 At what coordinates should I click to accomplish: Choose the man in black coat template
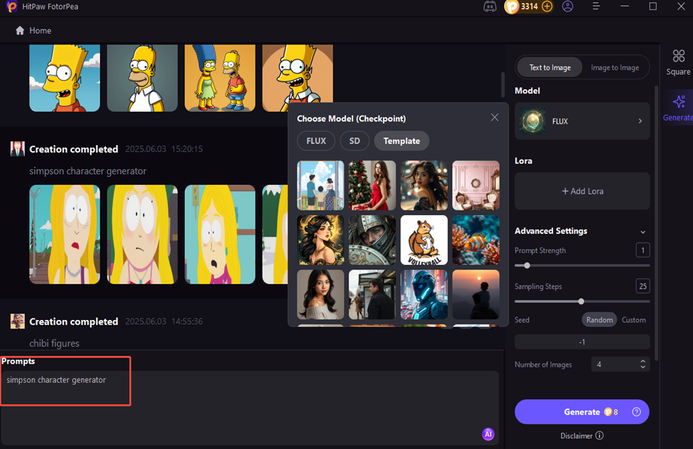[x=372, y=295]
